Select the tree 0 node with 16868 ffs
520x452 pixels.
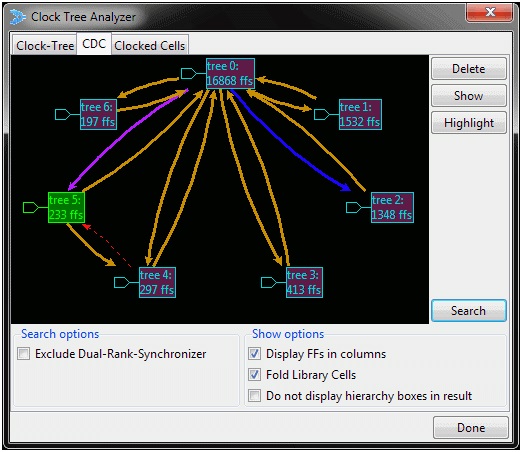point(230,74)
